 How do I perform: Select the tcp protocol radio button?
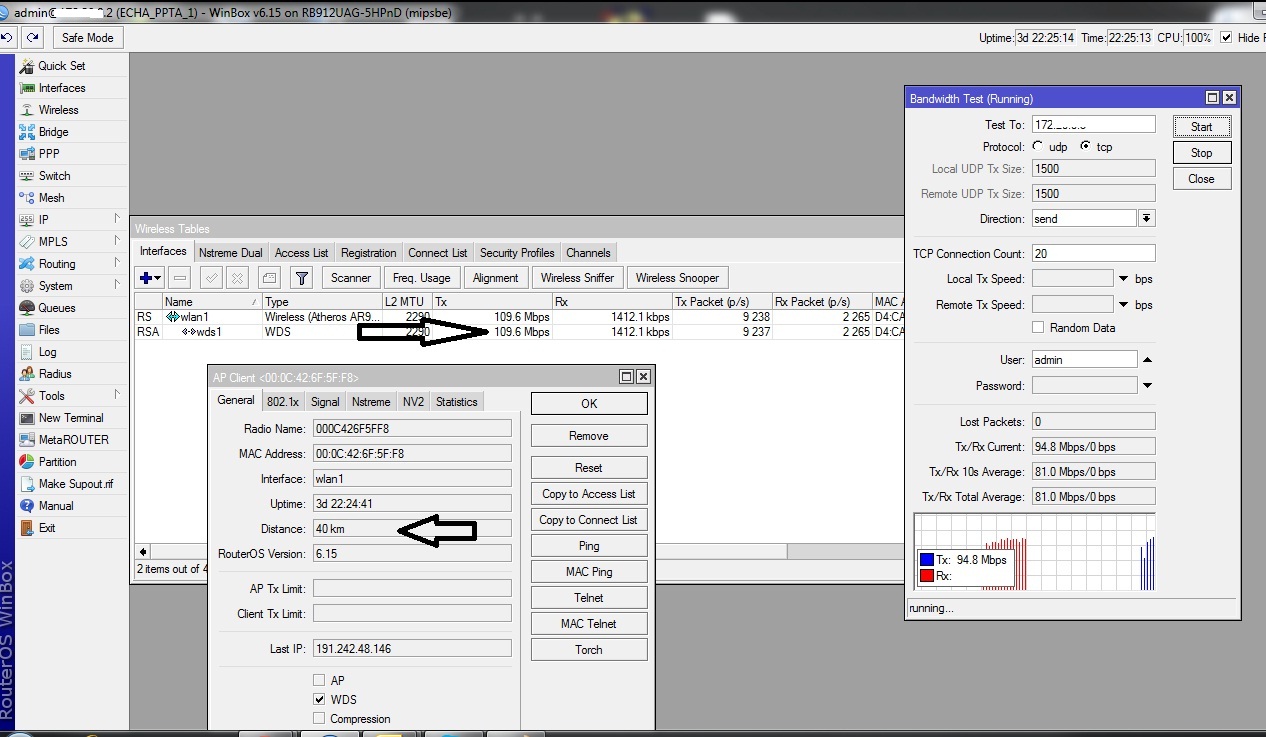click(x=1085, y=147)
